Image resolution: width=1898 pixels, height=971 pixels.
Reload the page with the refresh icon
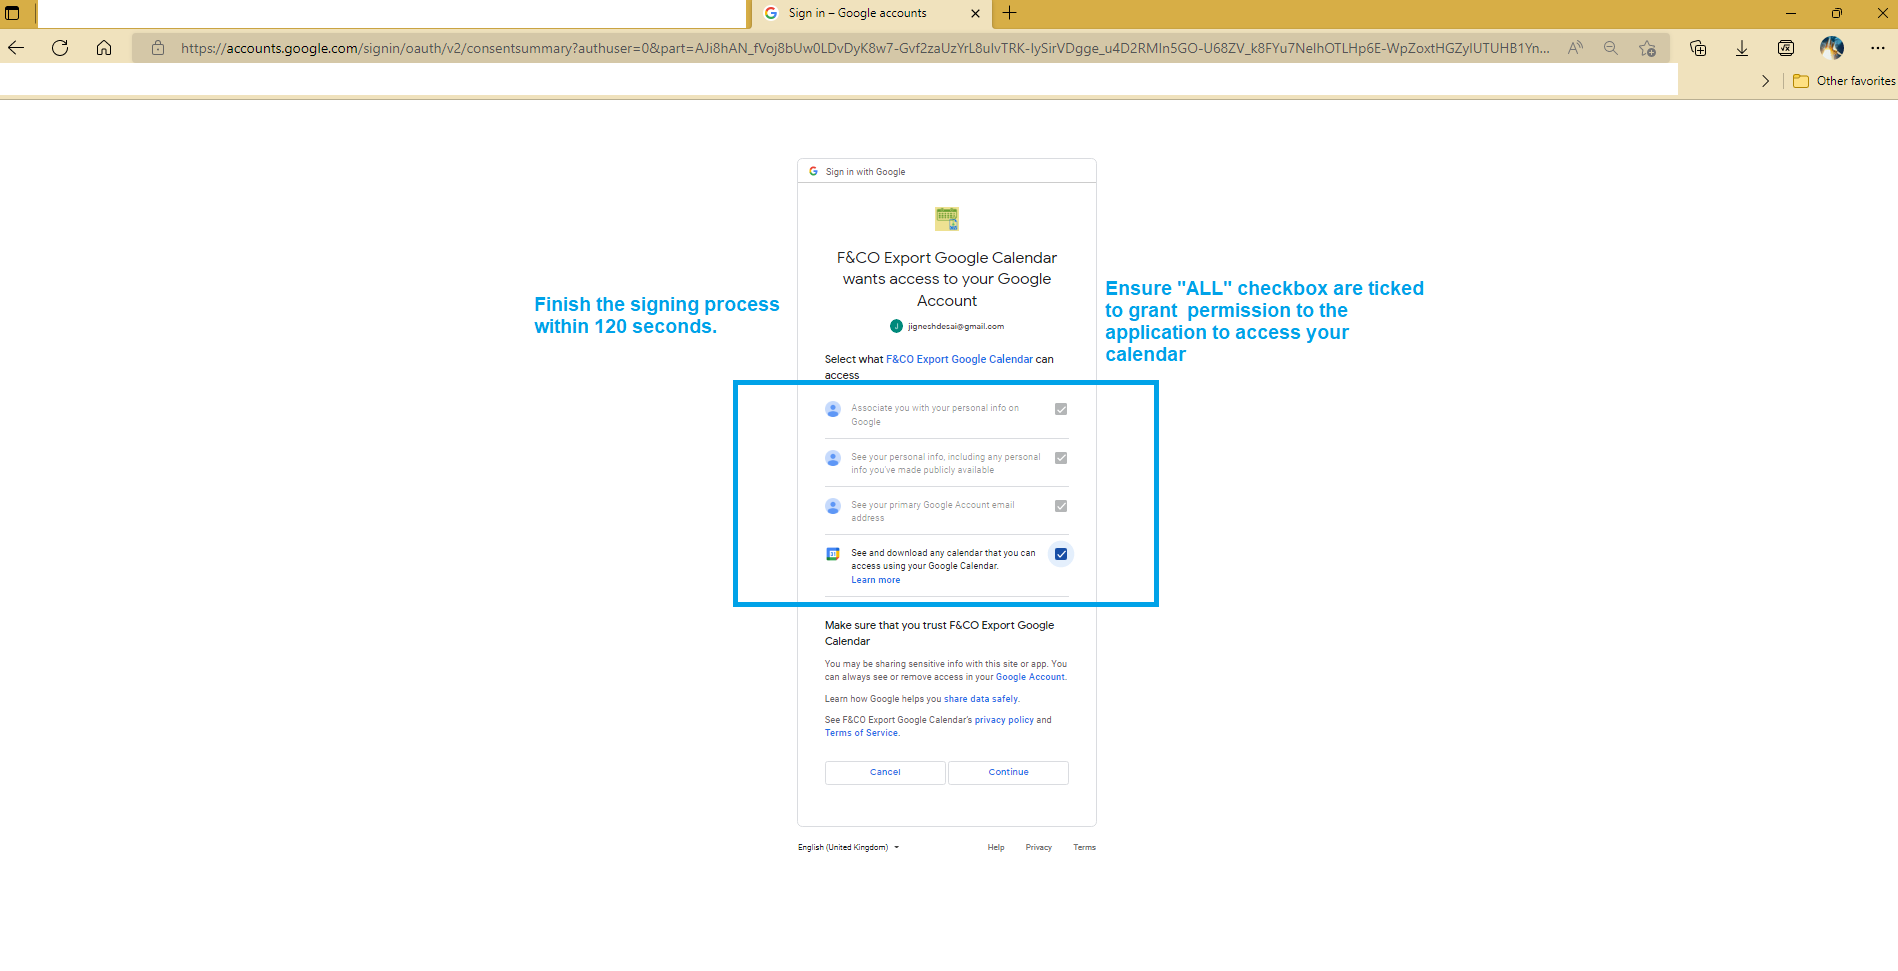(60, 48)
